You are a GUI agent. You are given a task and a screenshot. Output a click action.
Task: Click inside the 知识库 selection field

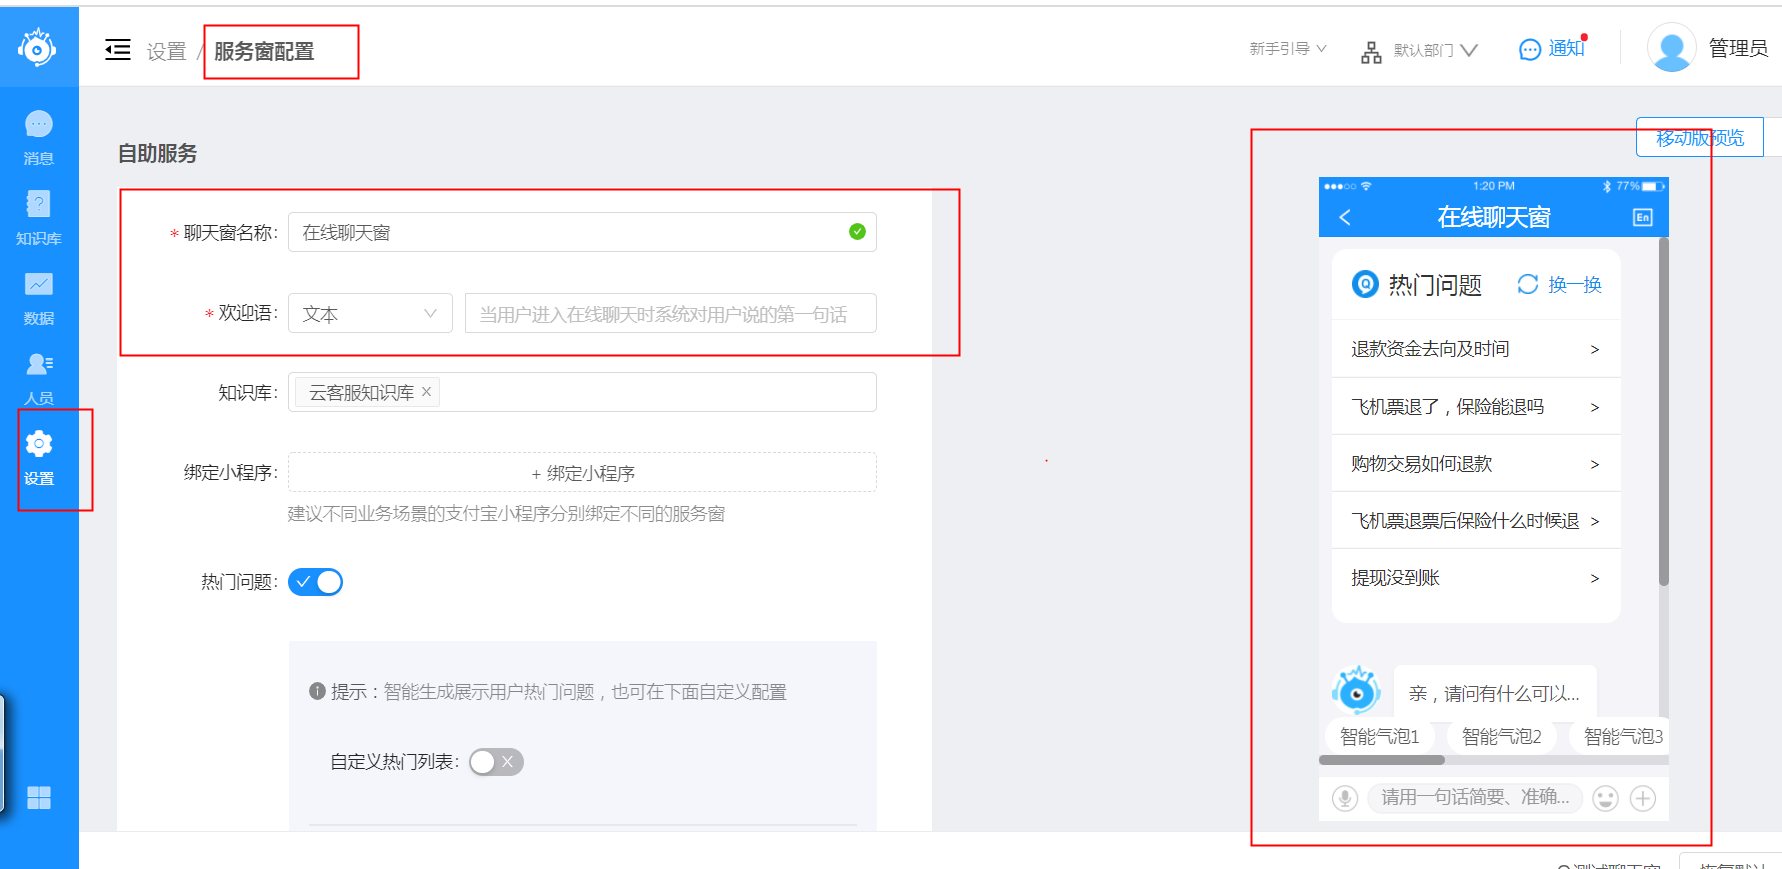(x=582, y=392)
